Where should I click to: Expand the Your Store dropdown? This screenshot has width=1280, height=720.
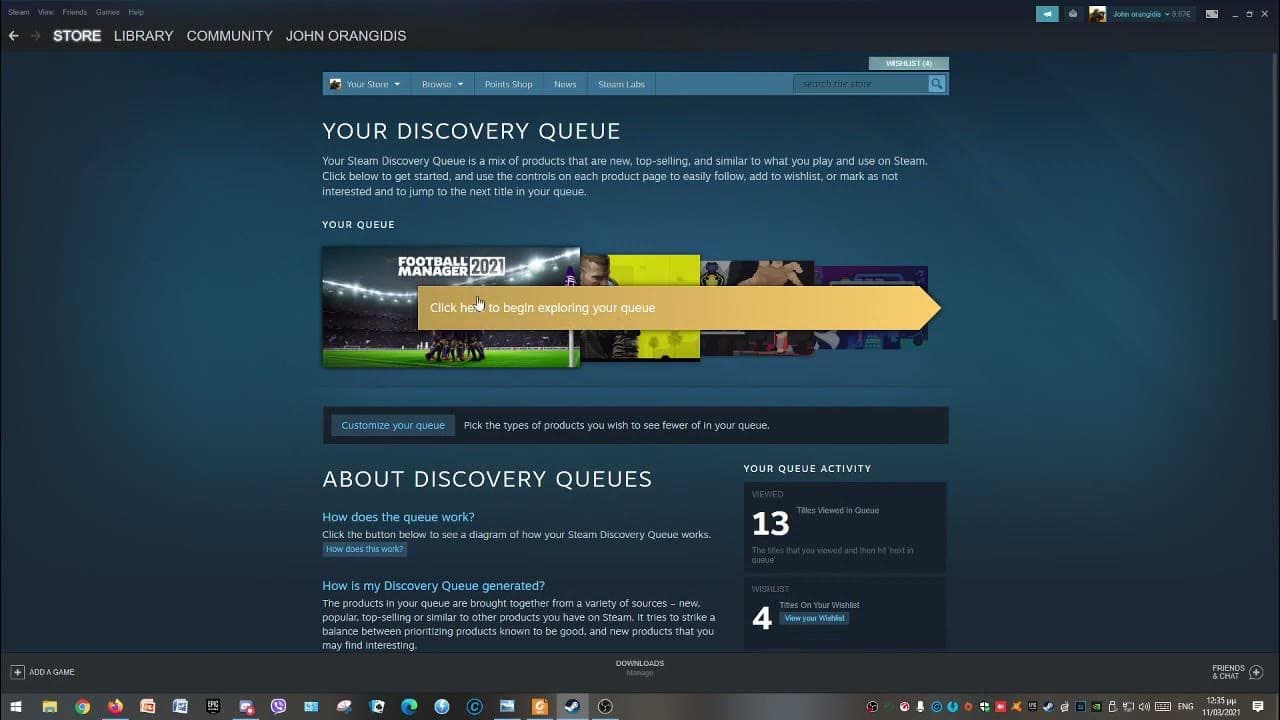(365, 84)
